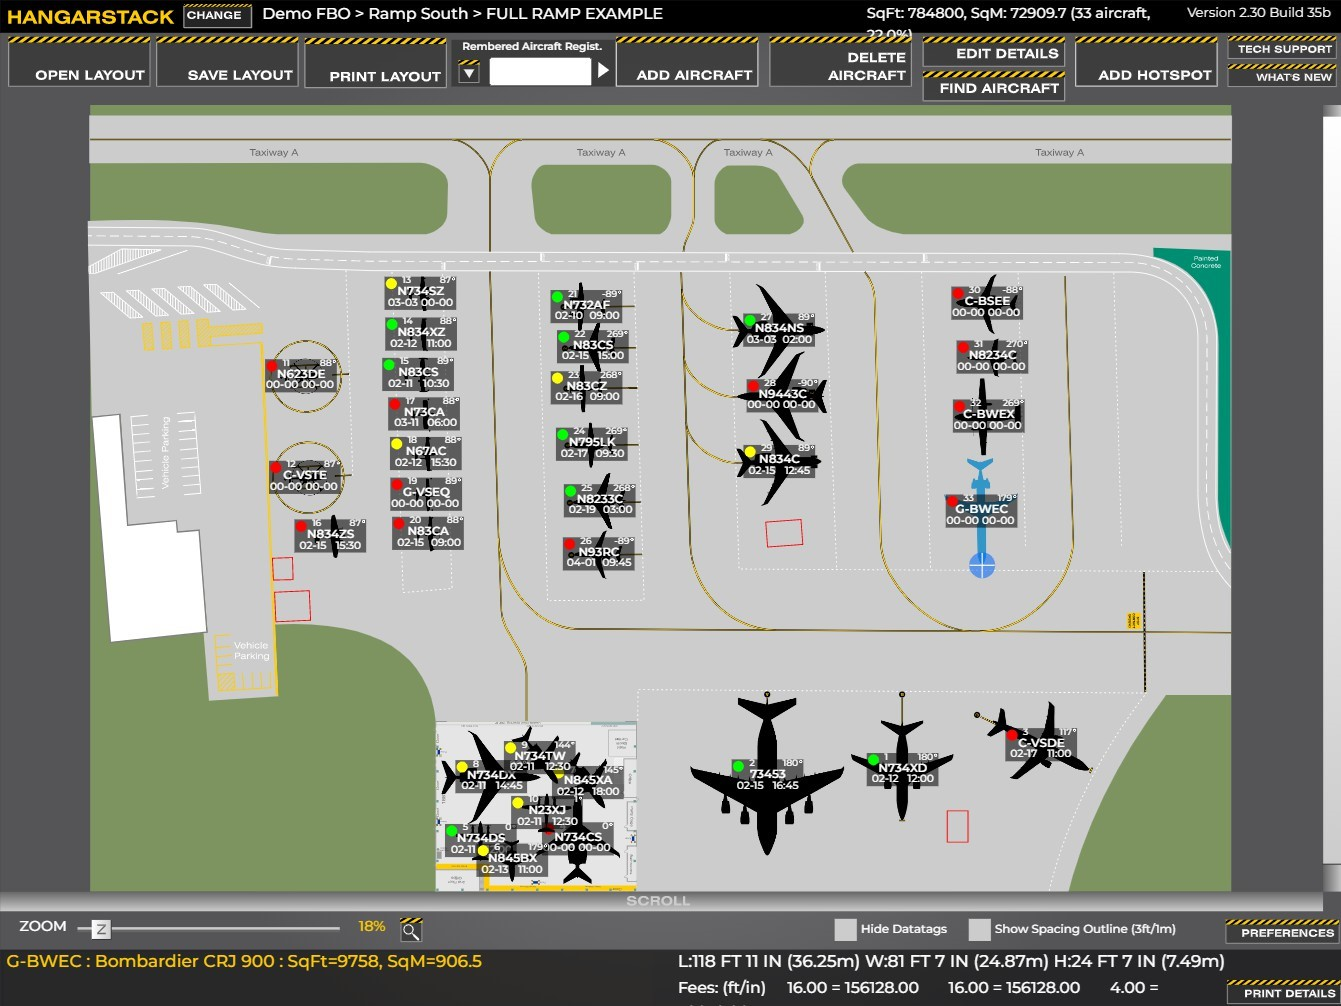Click the right arrow beside registration field
Screen dimensions: 1341x1006
602,70
